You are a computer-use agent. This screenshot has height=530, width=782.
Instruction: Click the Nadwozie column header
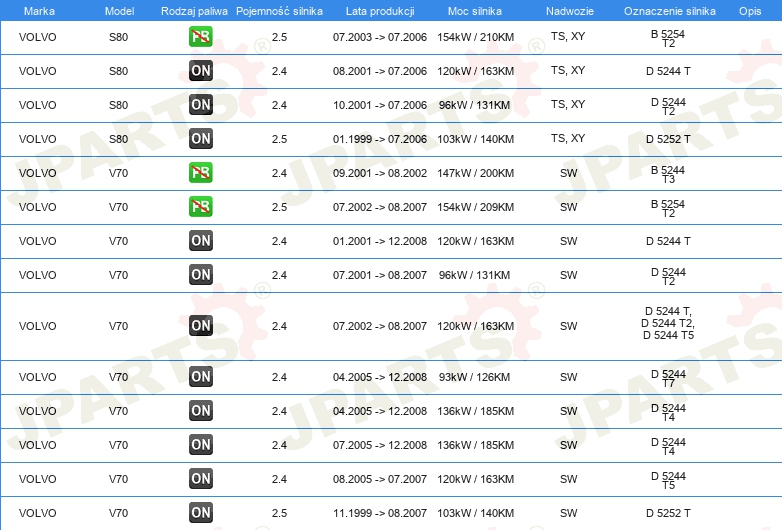click(568, 10)
